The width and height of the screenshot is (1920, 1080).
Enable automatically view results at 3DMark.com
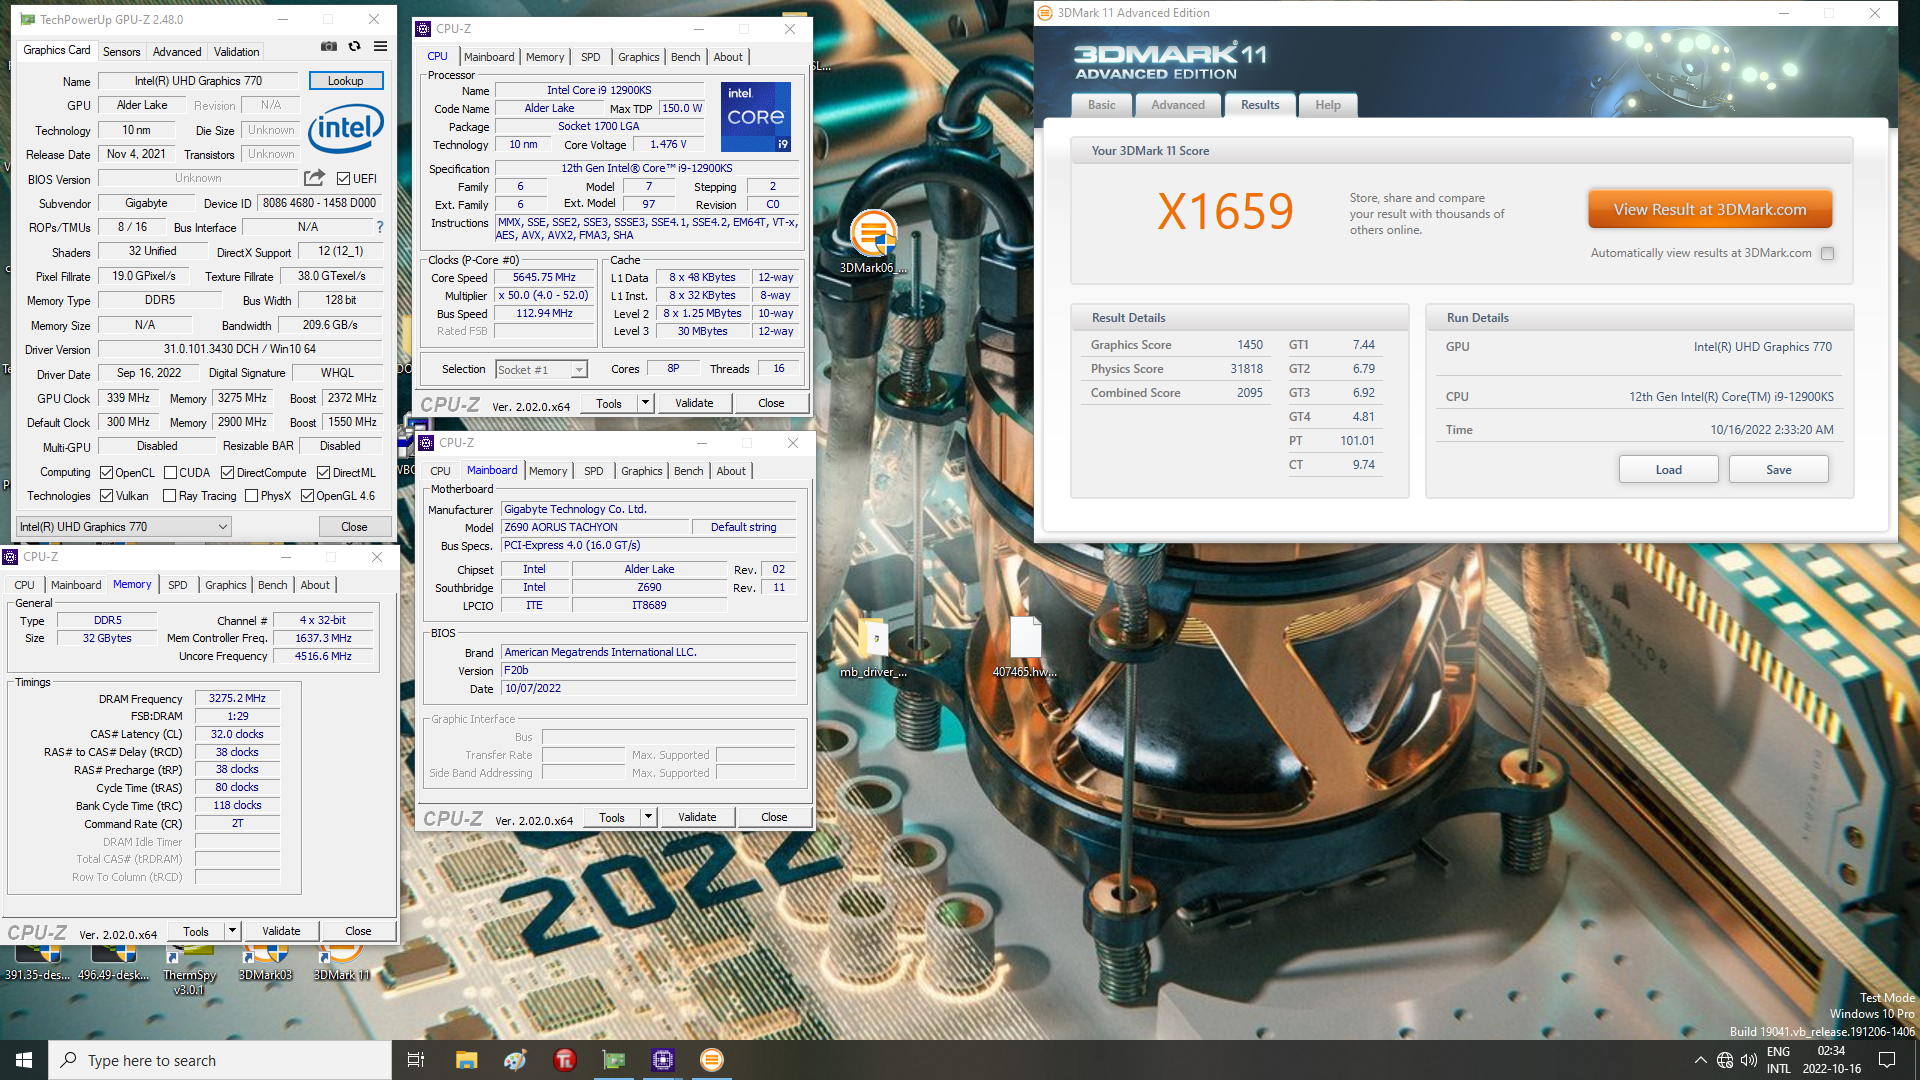1827,253
